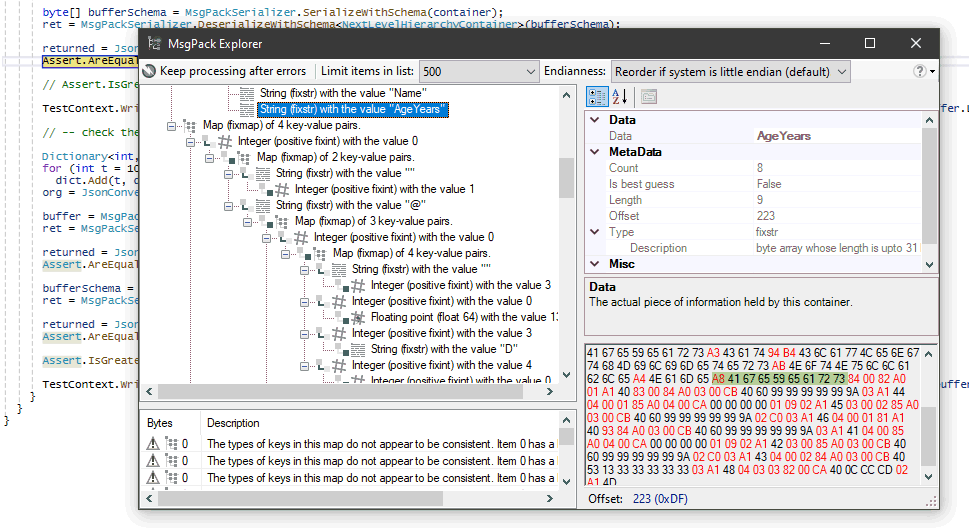
Task: Click the error list horizontal scrollbar thumb
Action: click(x=300, y=498)
